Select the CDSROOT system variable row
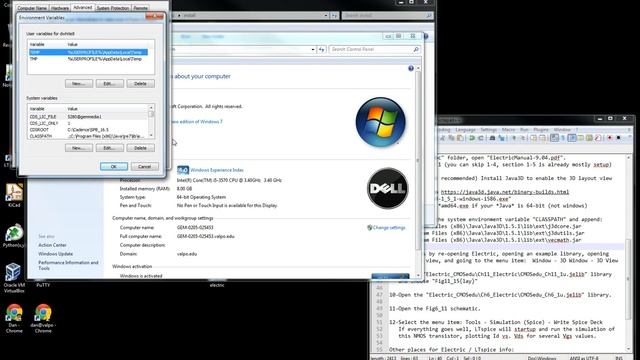 pyautogui.click(x=88, y=130)
